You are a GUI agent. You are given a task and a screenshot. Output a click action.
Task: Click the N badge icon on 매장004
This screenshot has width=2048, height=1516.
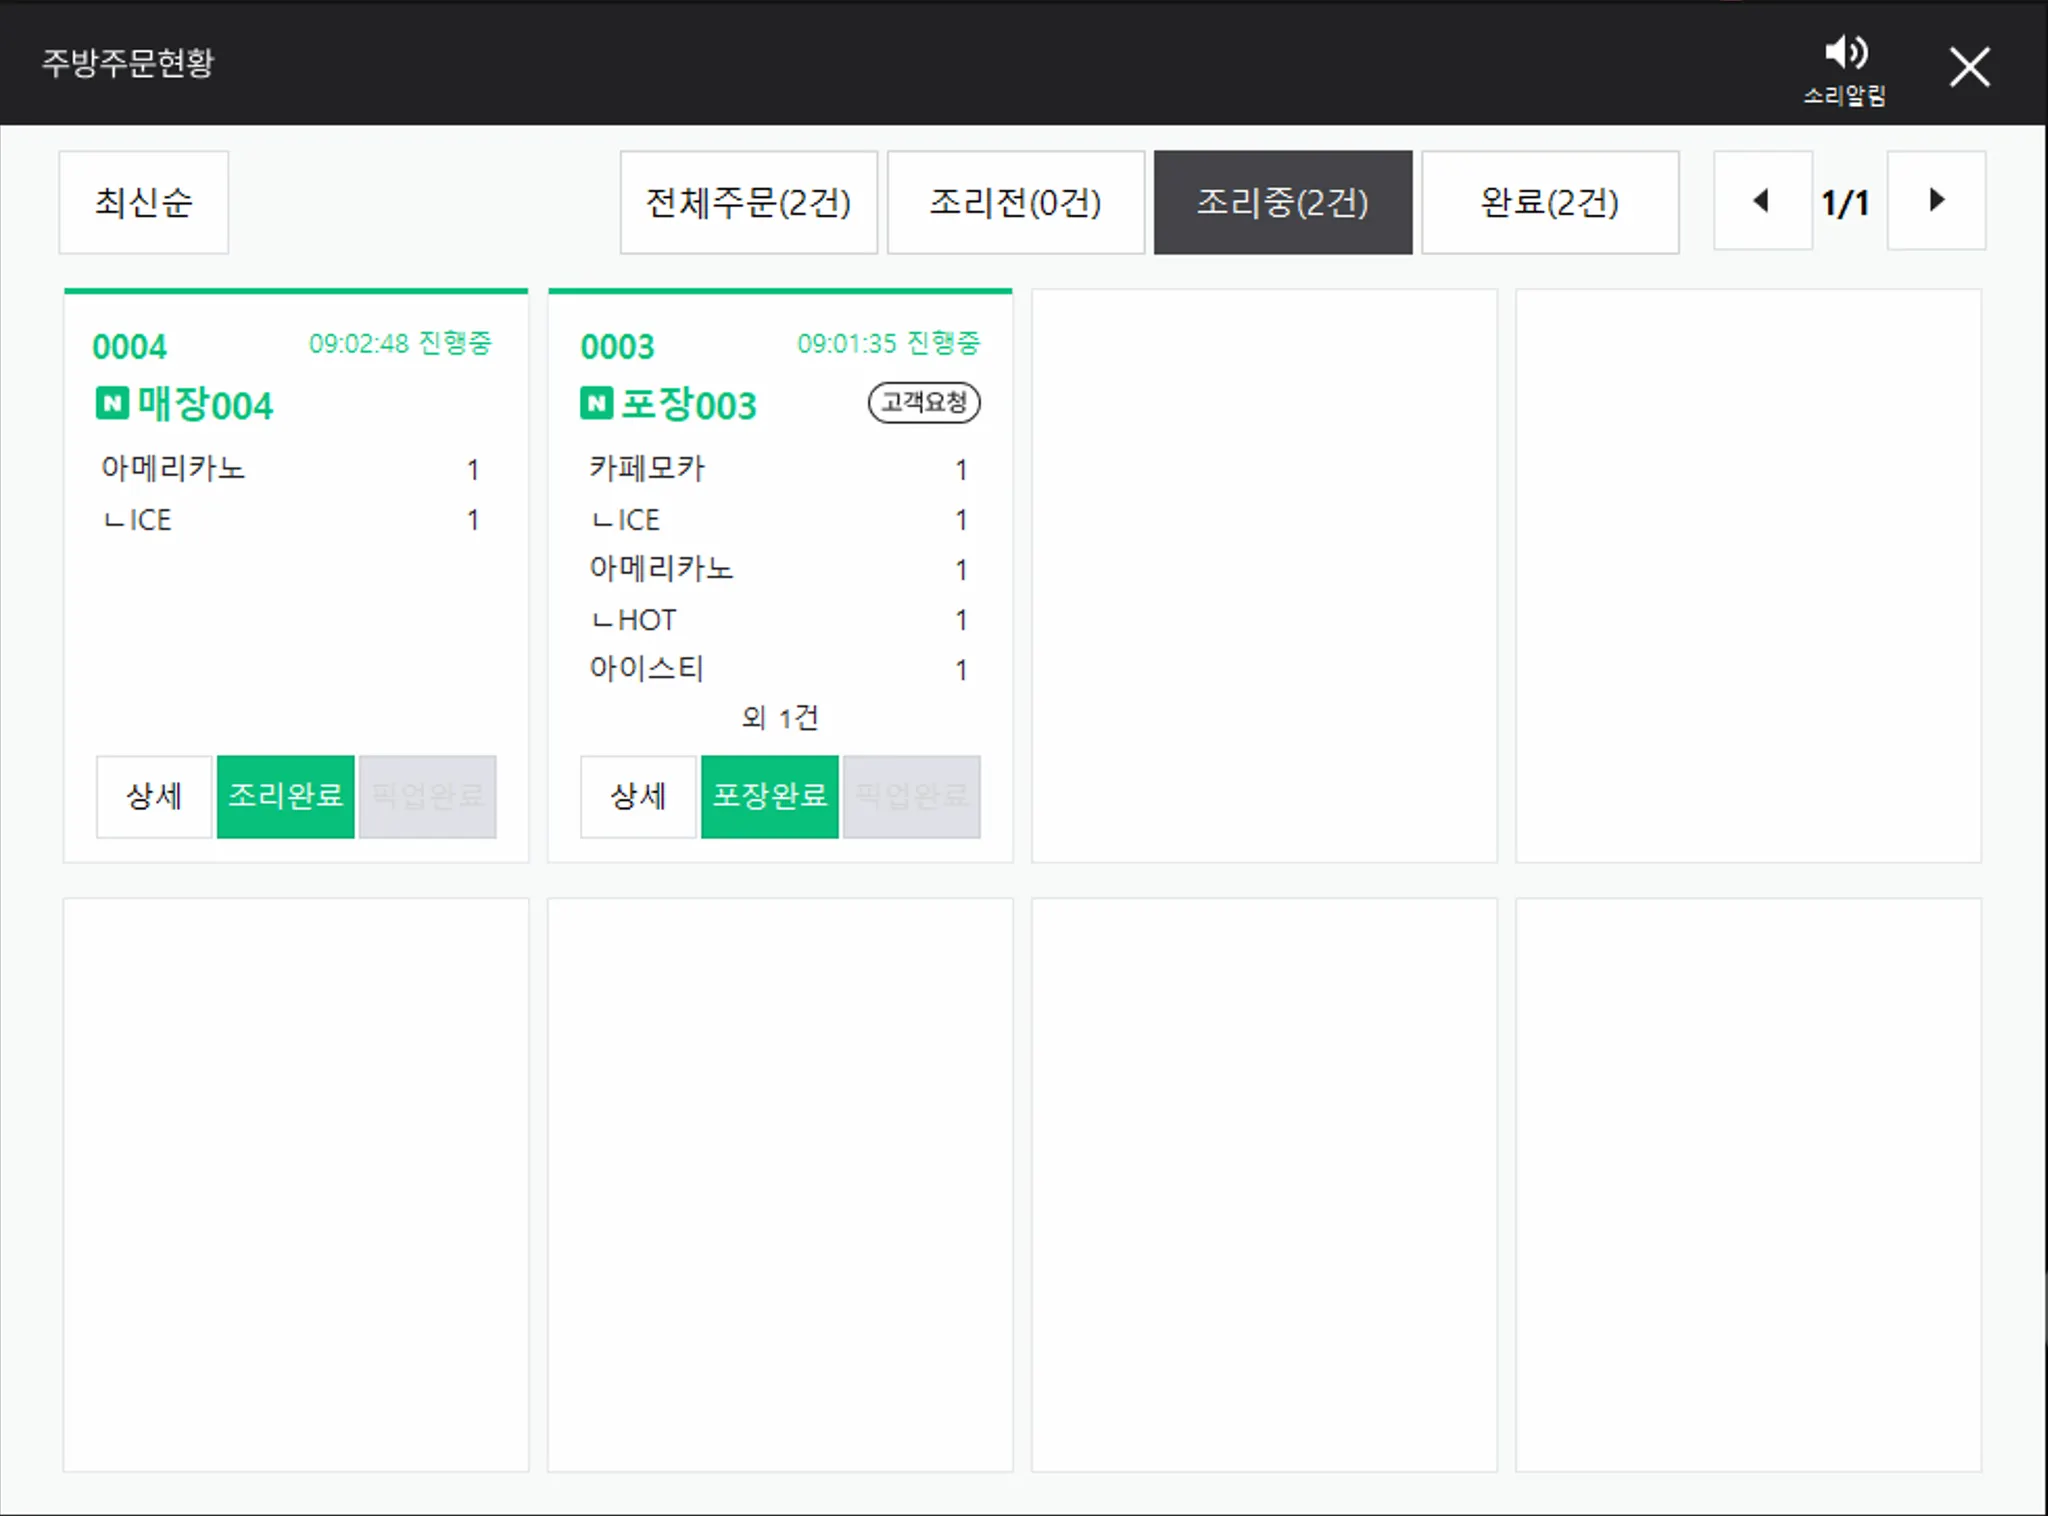coord(112,403)
